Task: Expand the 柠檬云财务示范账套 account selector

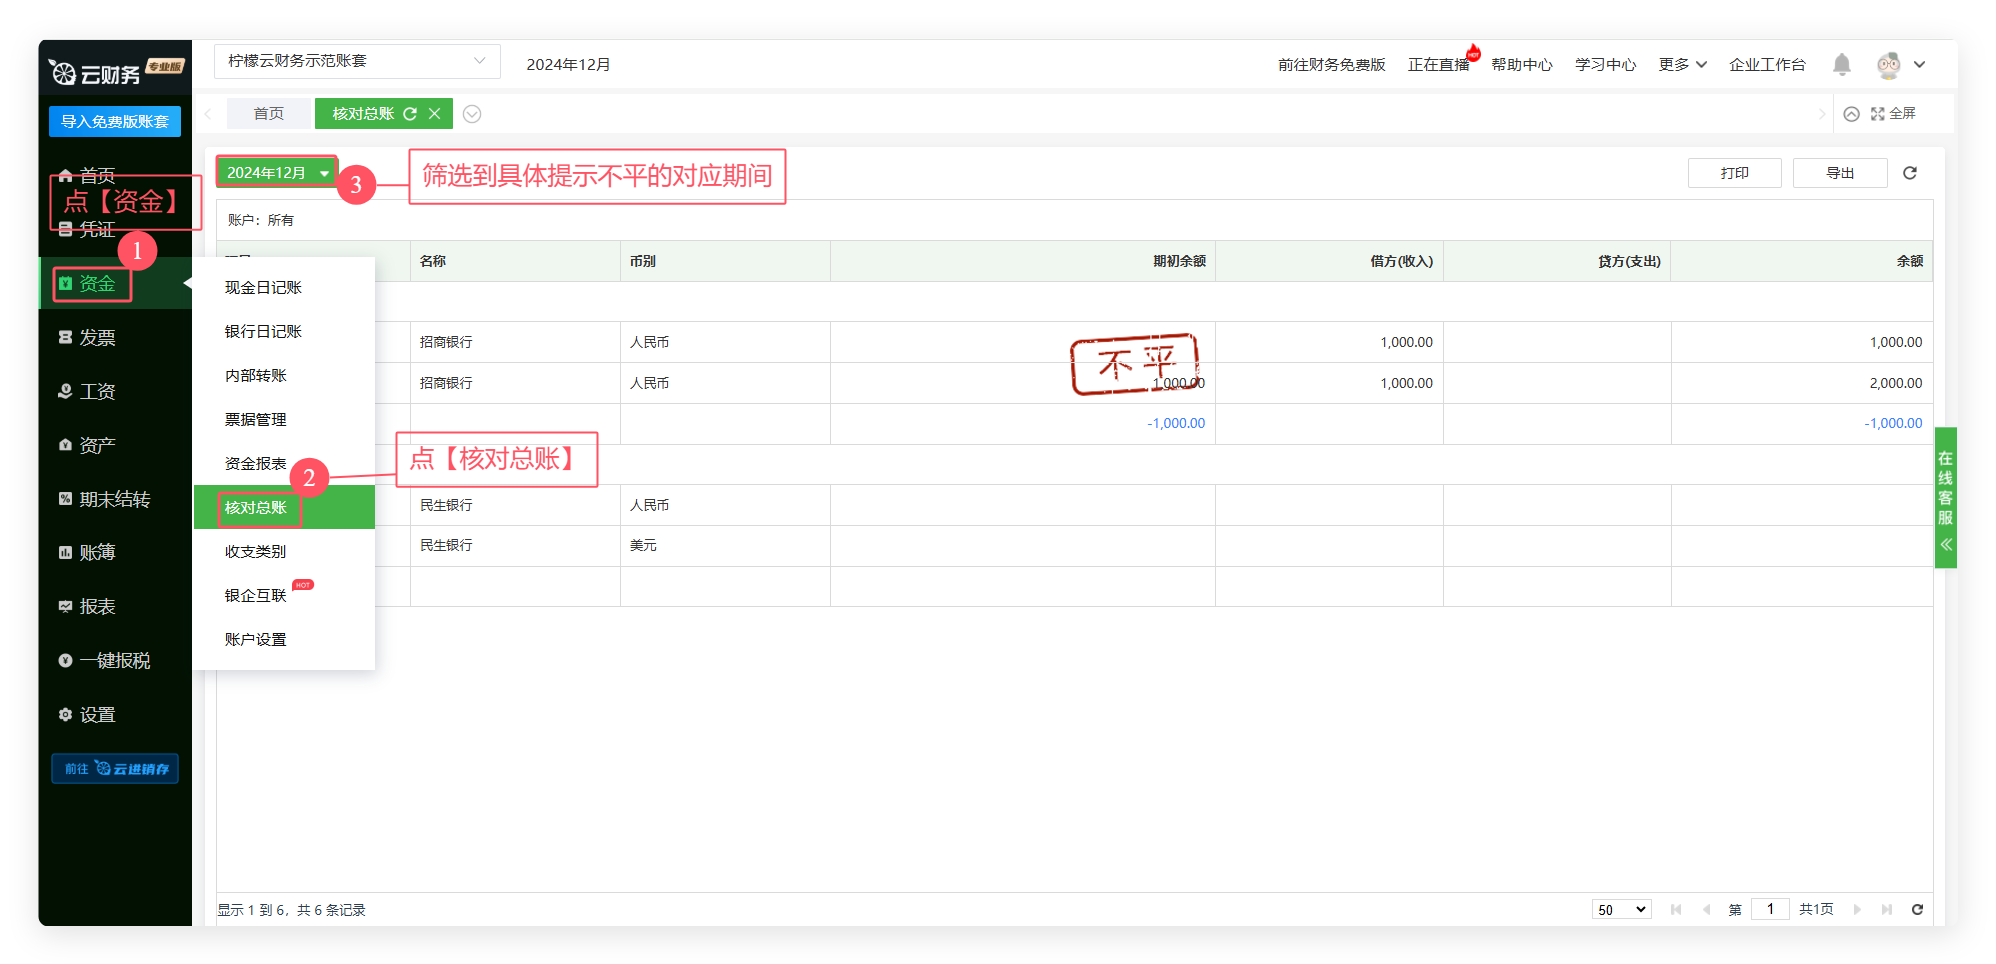Action: click(357, 61)
